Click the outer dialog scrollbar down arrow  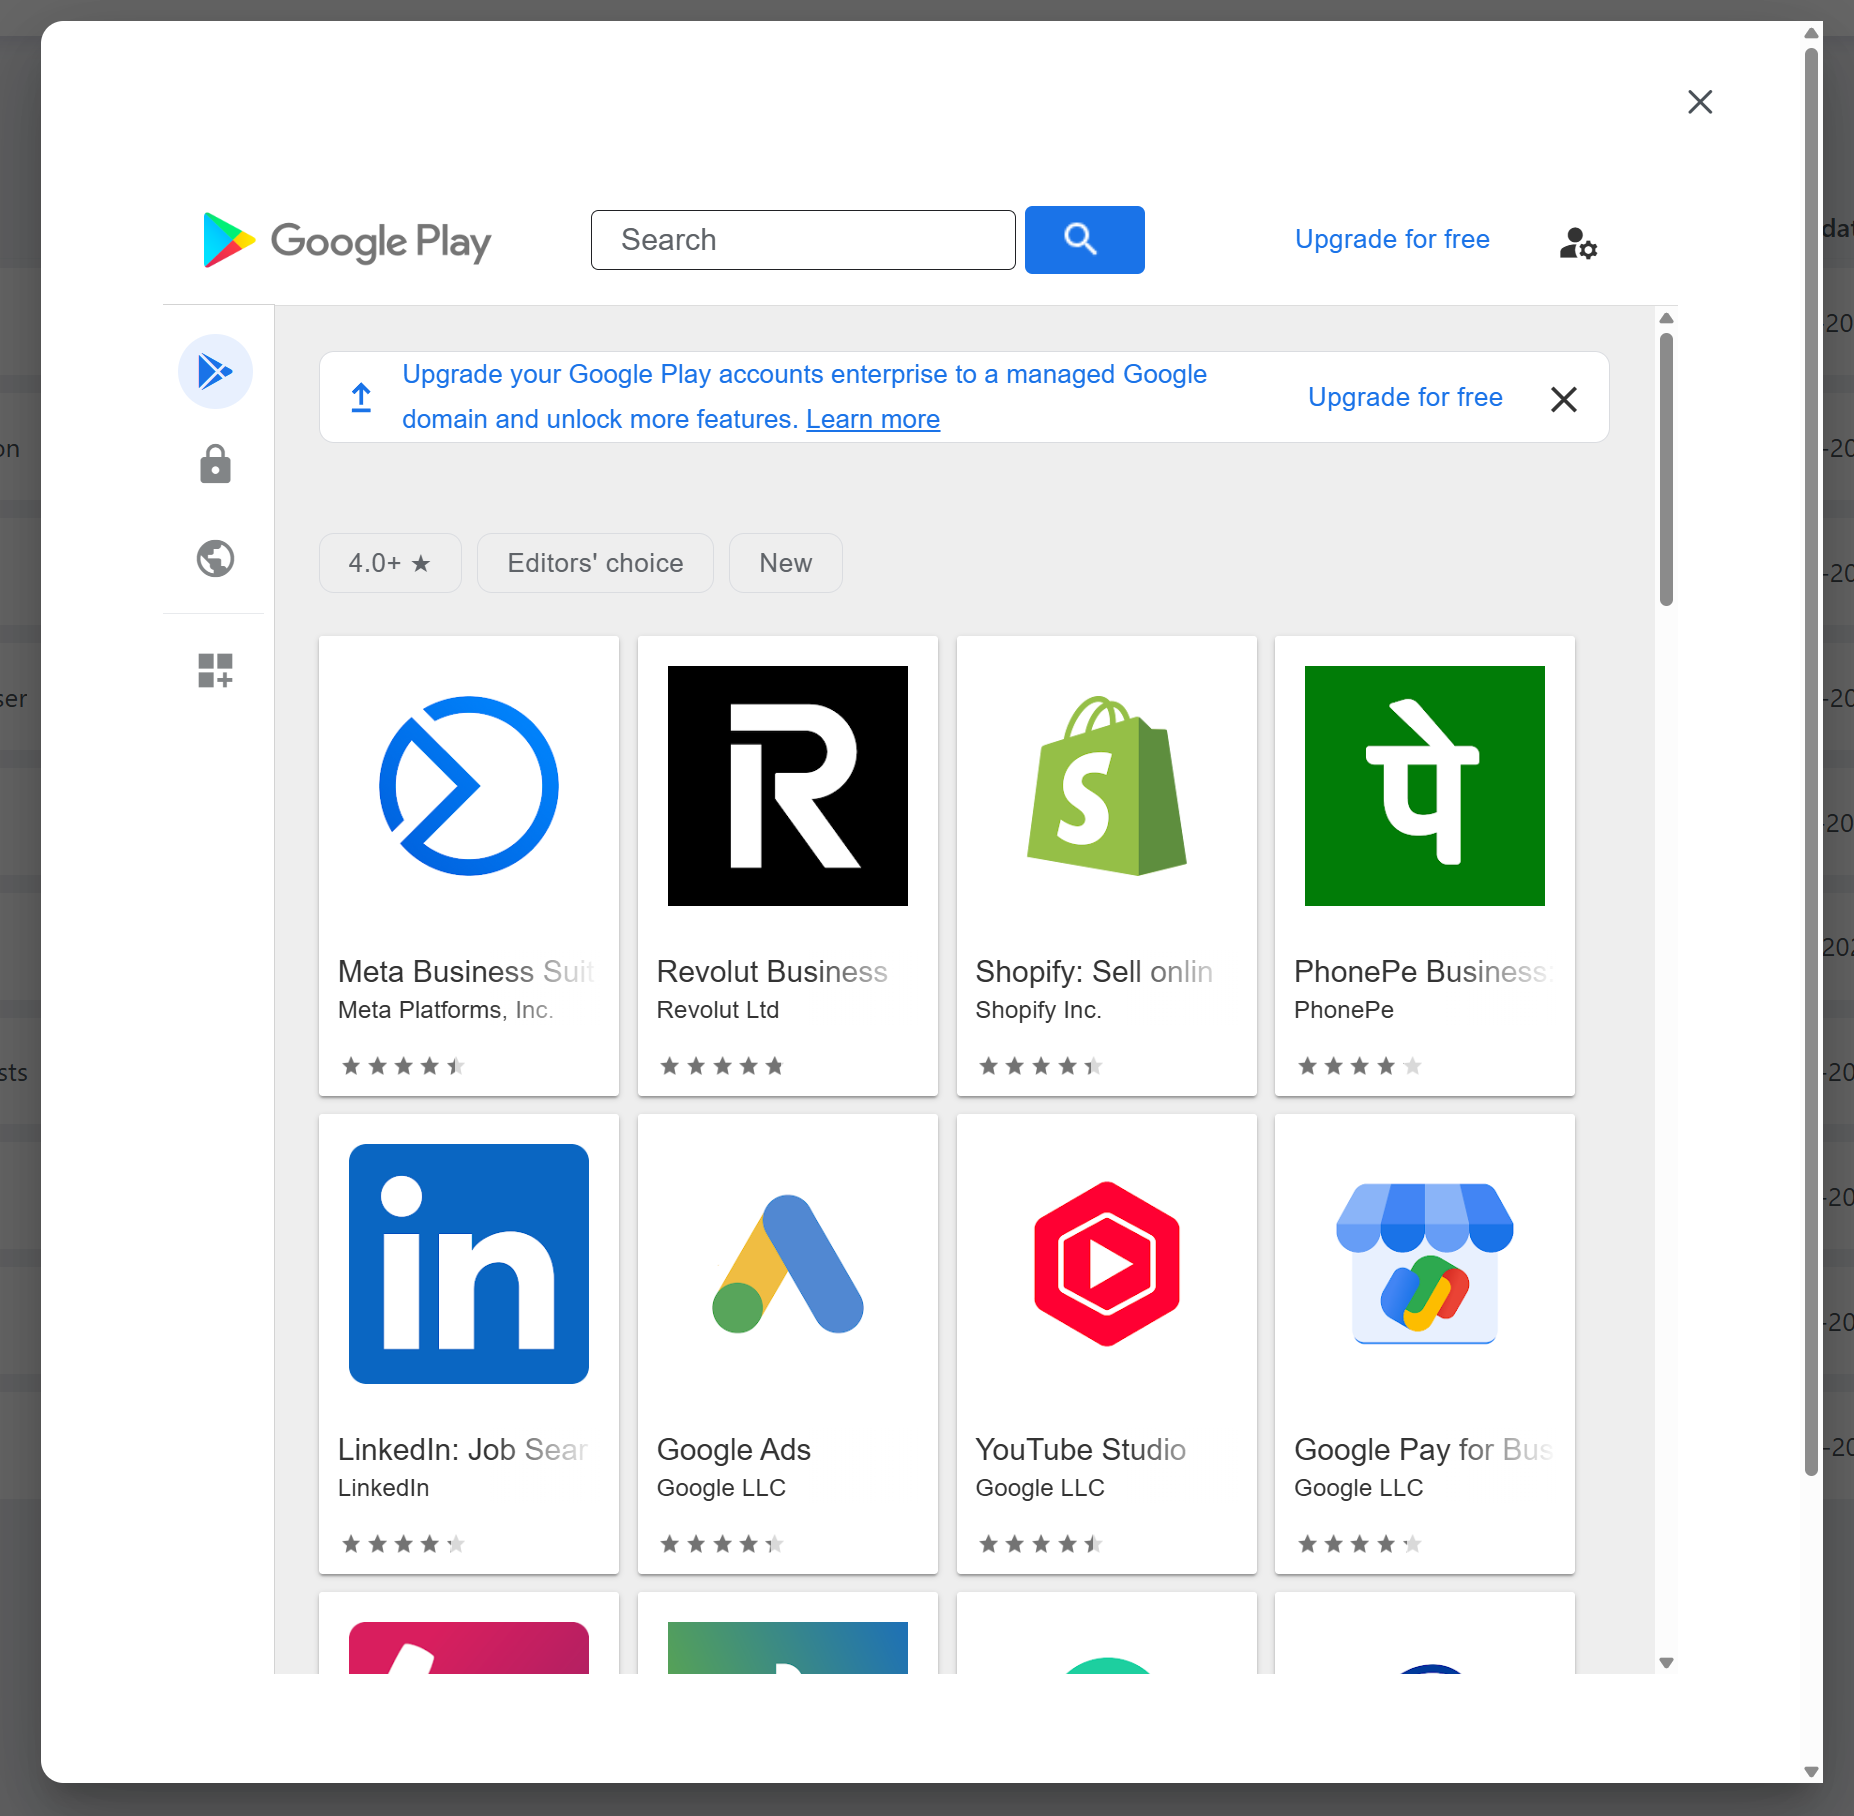pyautogui.click(x=1811, y=1771)
